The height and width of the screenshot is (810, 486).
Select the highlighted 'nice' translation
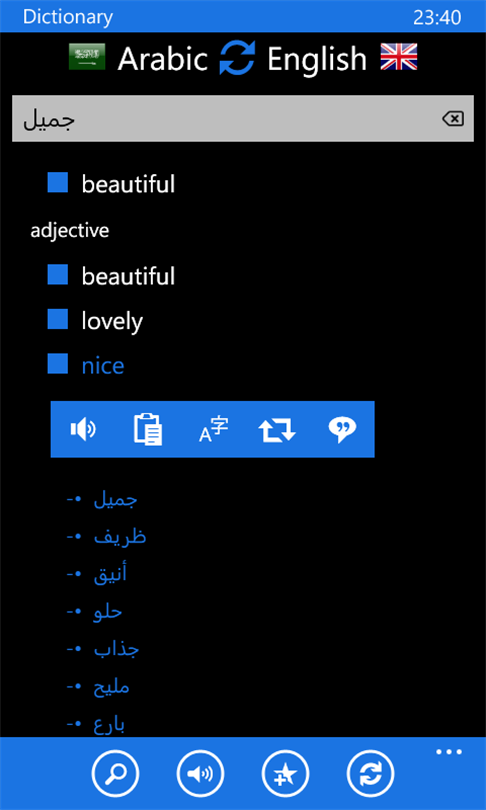coord(103,366)
